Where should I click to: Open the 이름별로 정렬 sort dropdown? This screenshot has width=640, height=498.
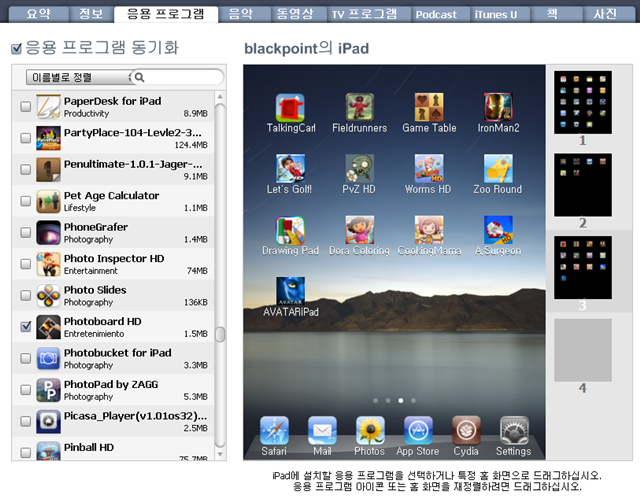pos(78,77)
